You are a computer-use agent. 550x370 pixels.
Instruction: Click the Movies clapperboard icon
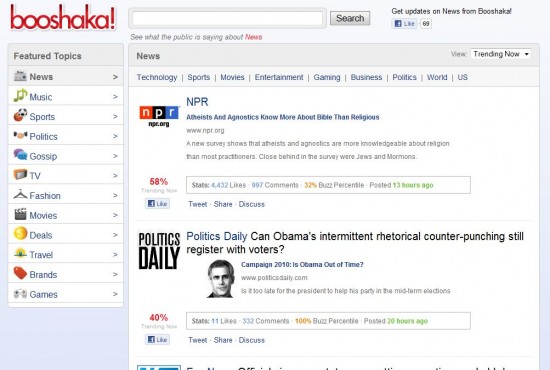(20, 214)
